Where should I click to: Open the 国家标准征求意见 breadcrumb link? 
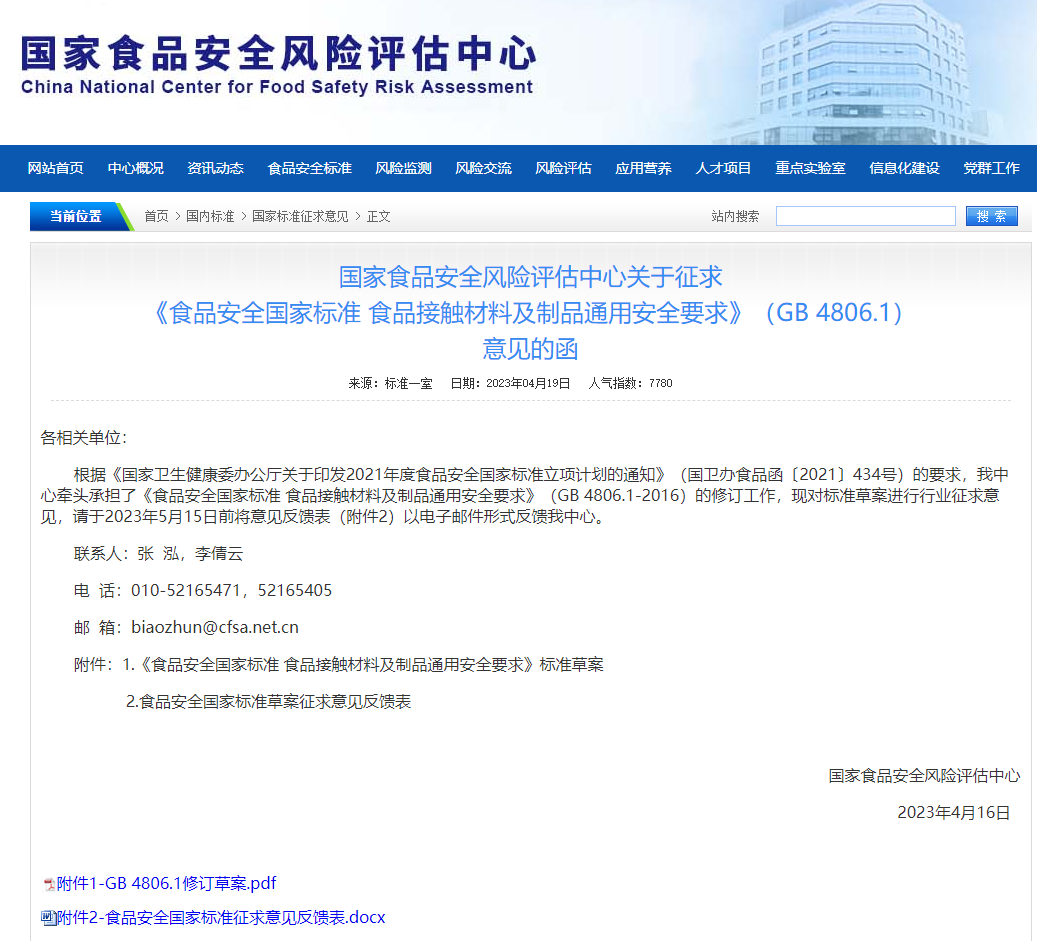tap(300, 216)
